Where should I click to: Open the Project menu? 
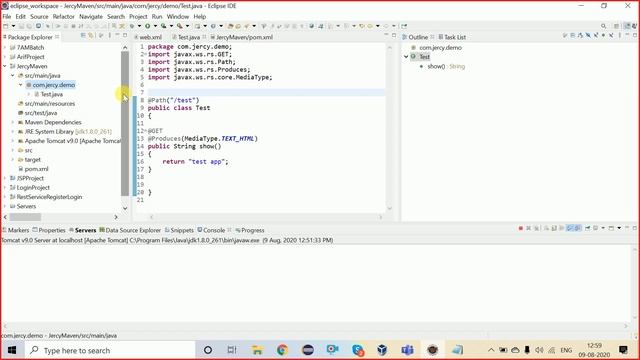point(138,16)
